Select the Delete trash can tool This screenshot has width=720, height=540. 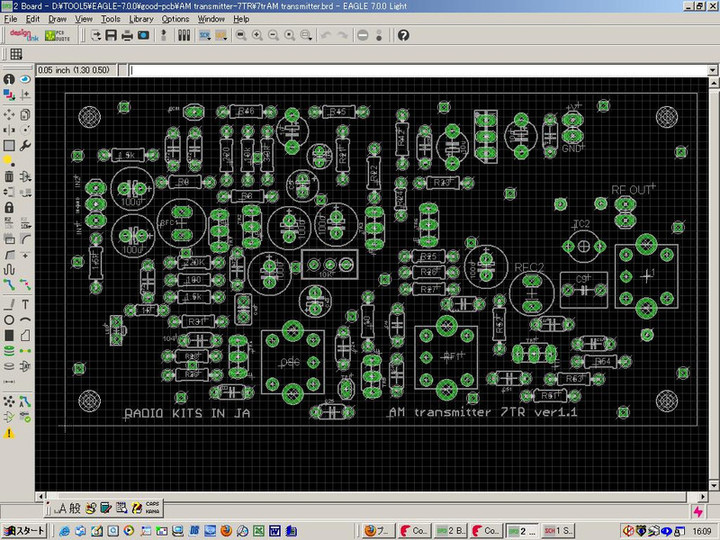point(9,176)
